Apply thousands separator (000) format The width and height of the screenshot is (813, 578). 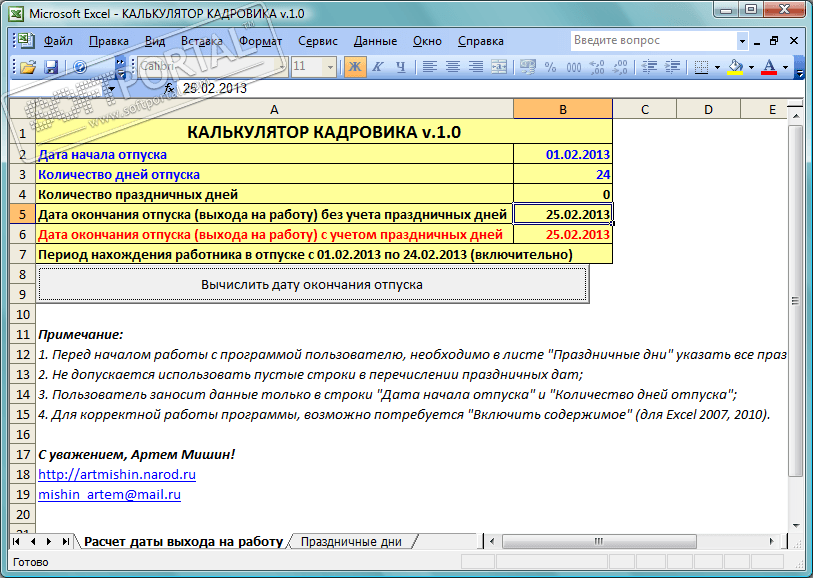pyautogui.click(x=573, y=67)
